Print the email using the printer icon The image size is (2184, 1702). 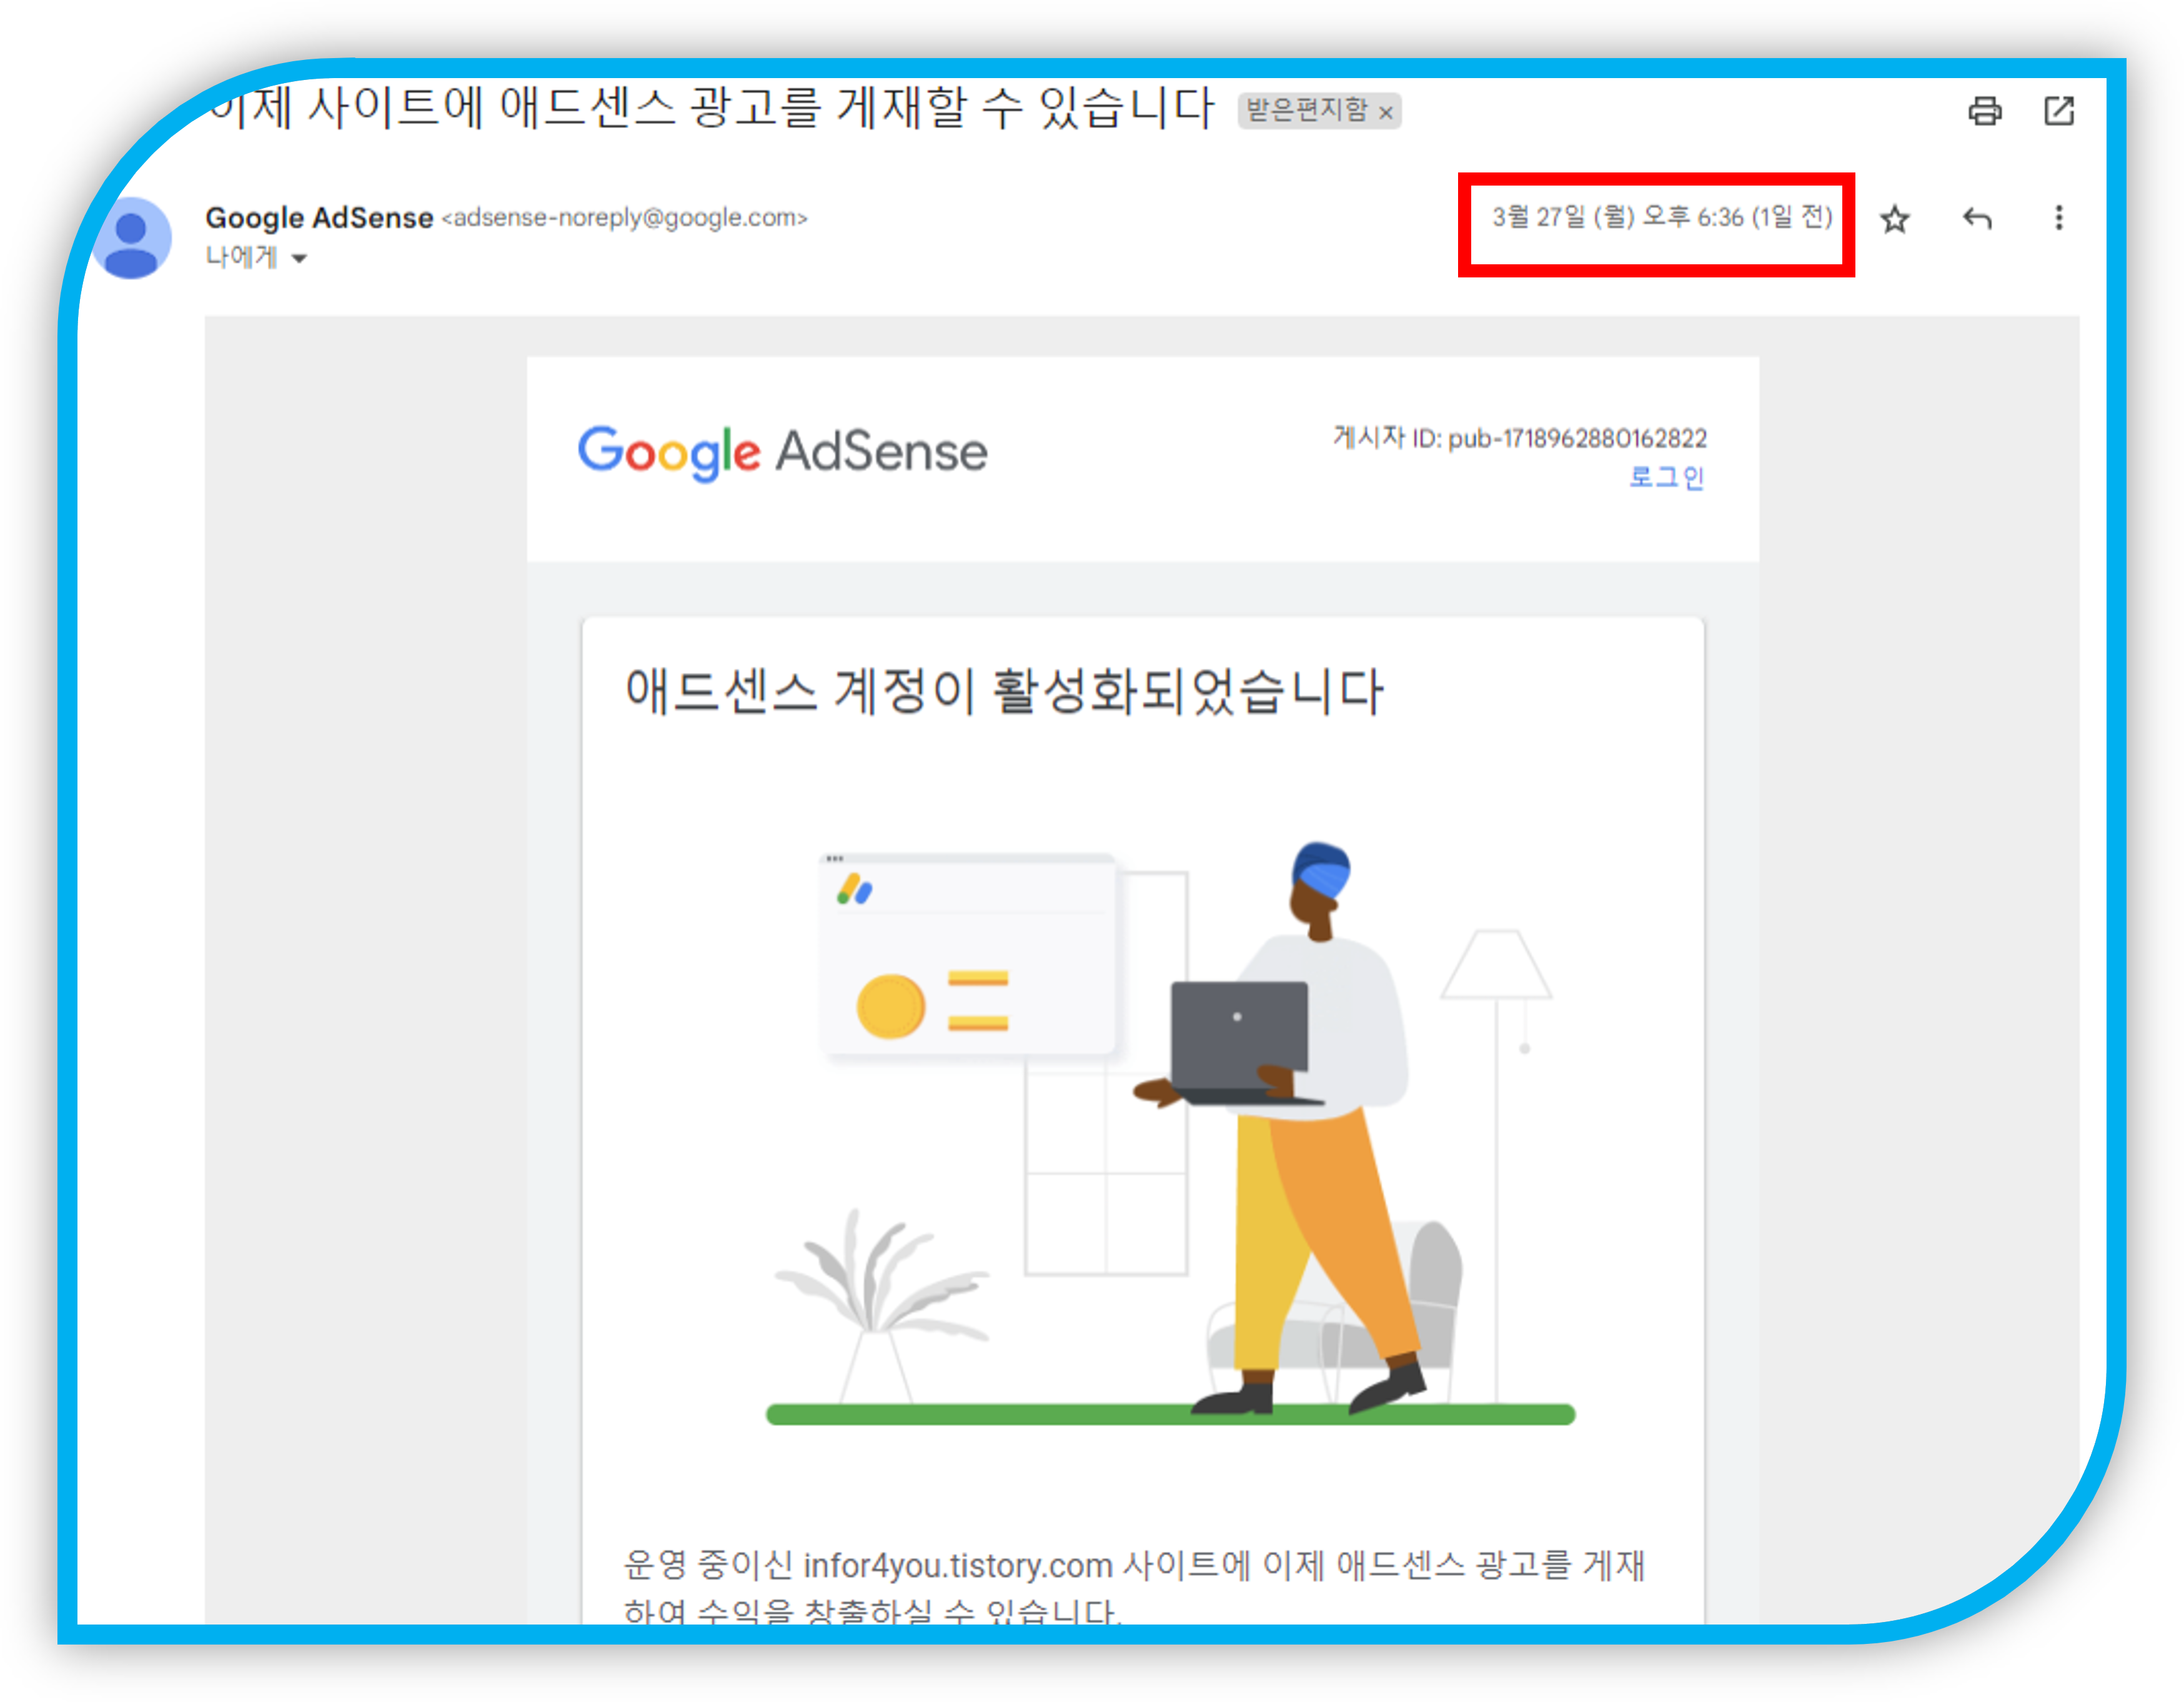click(1985, 110)
